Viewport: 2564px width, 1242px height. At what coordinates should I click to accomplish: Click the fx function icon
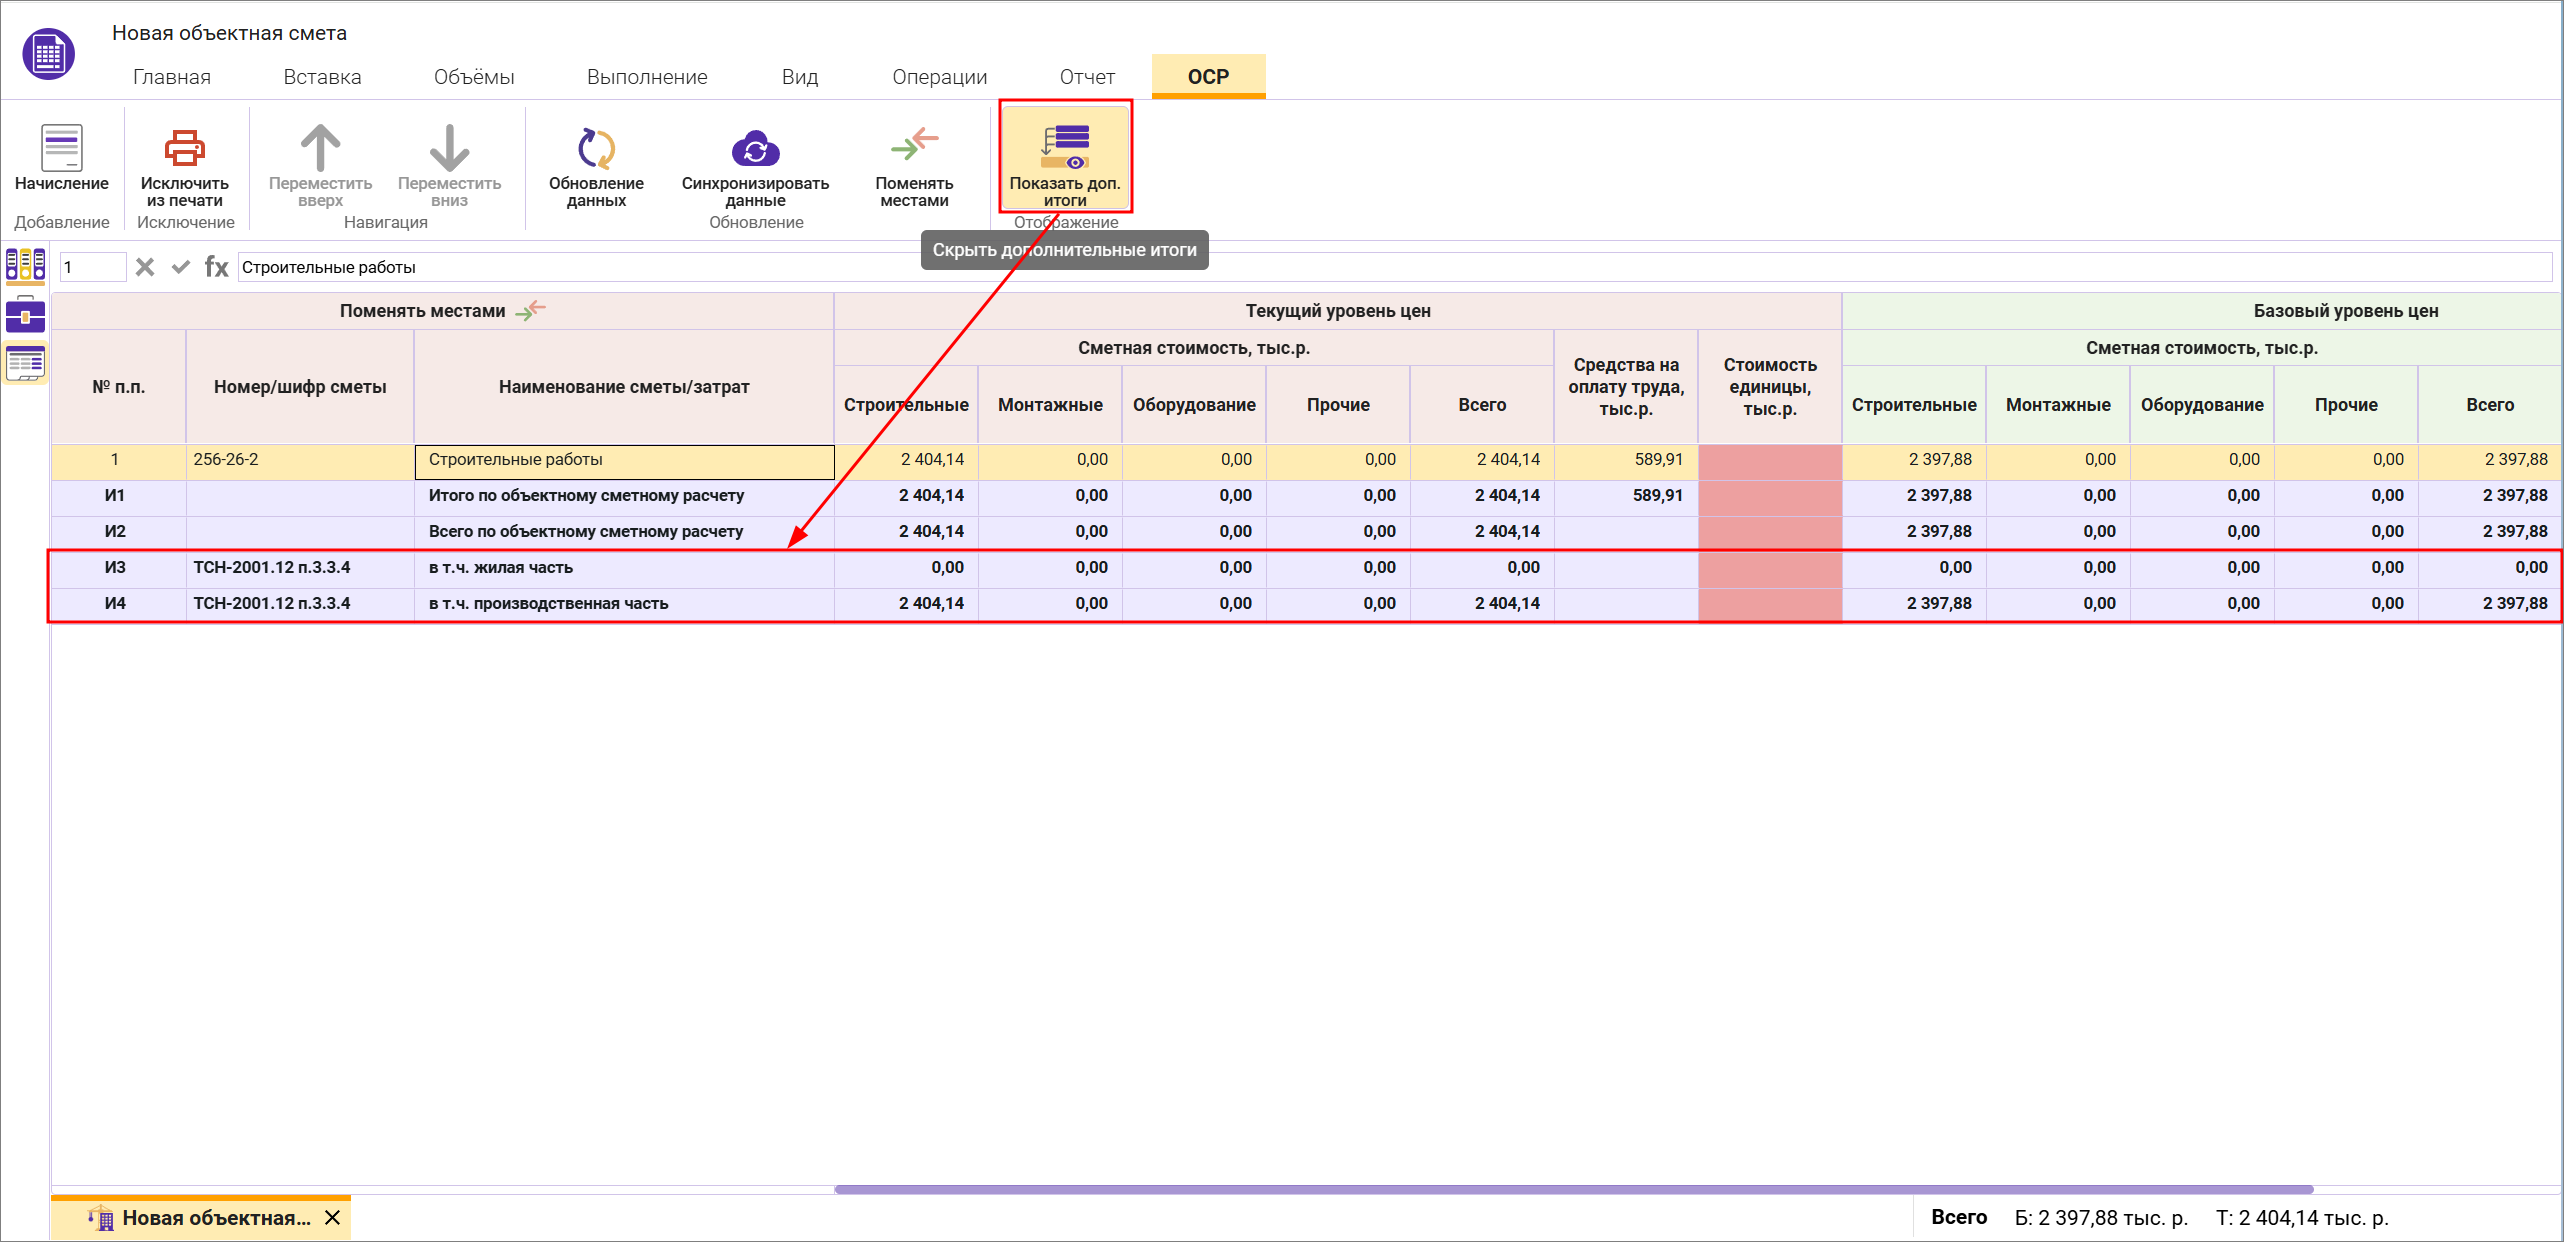click(x=216, y=267)
